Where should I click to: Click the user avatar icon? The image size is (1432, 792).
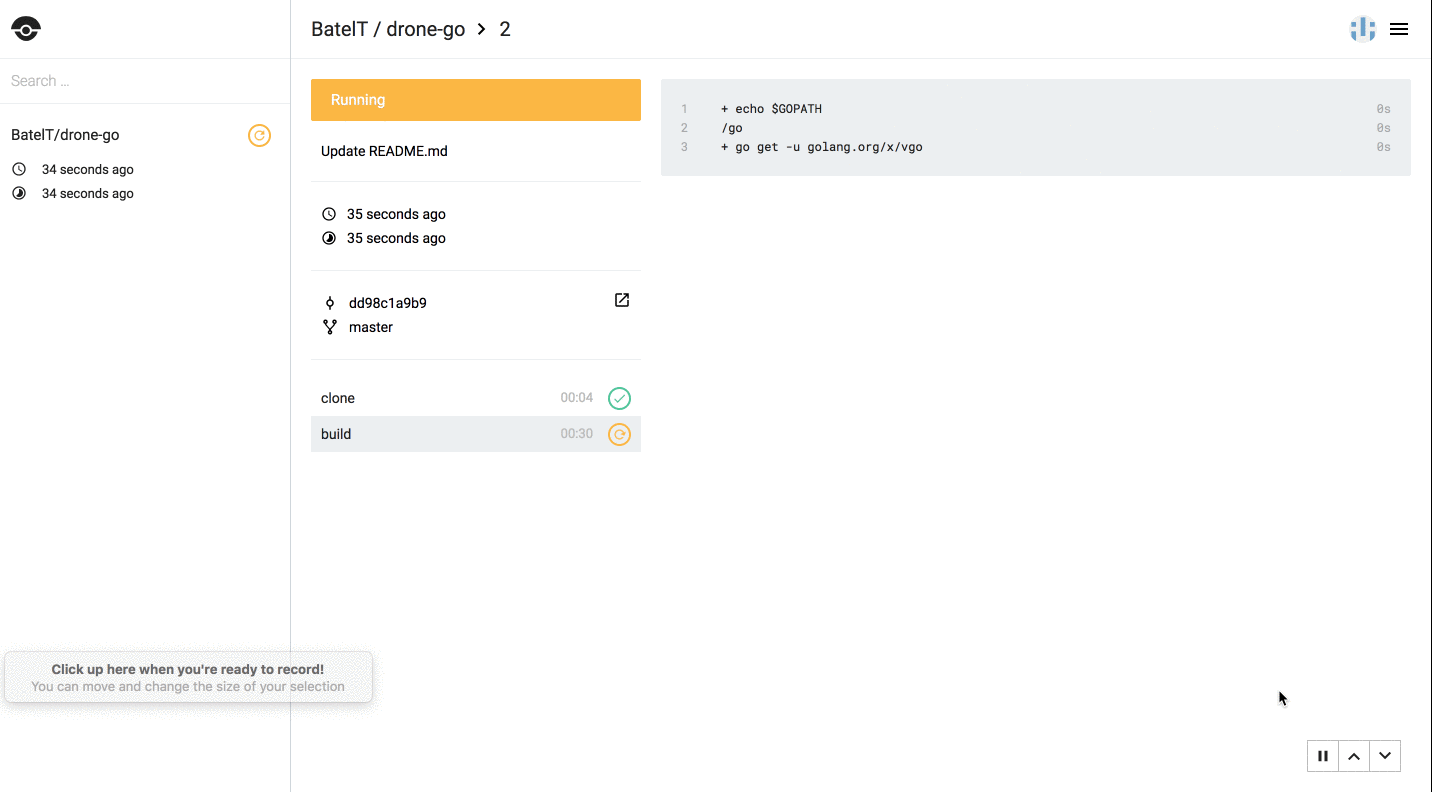1362,29
